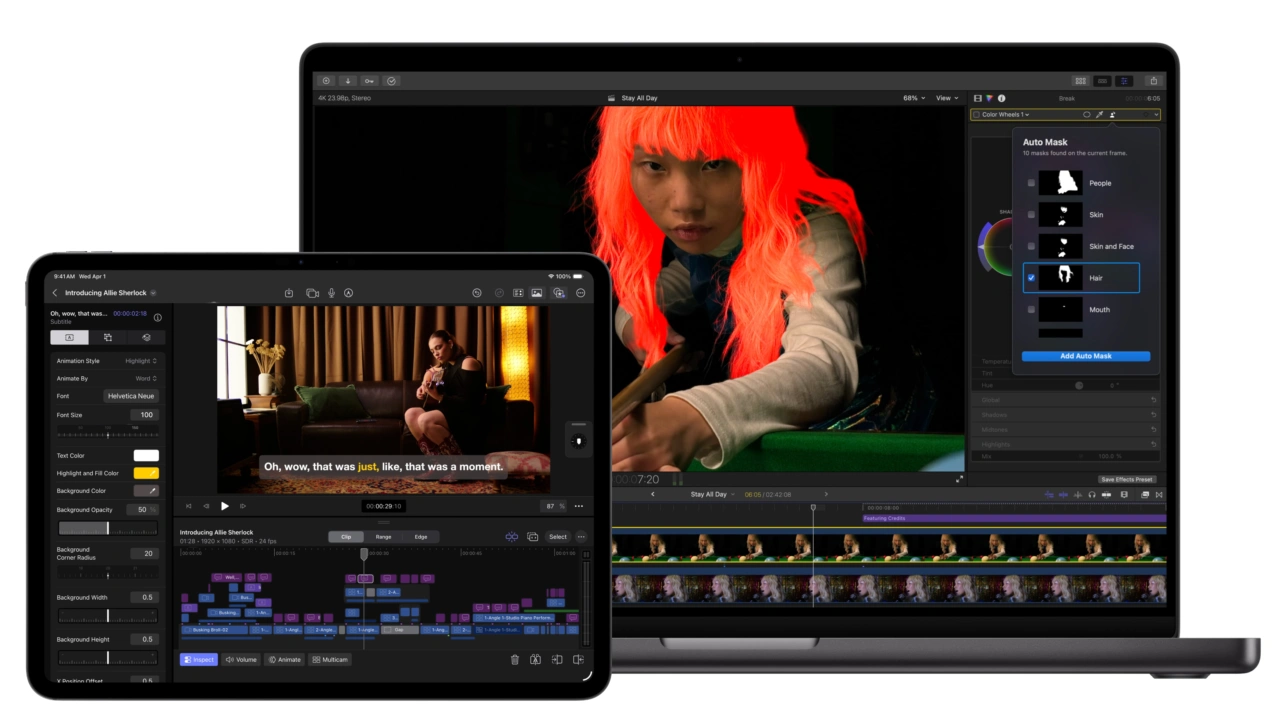The image size is (1280, 720).
Task: Click the shape mask oval icon
Action: coord(1086,115)
